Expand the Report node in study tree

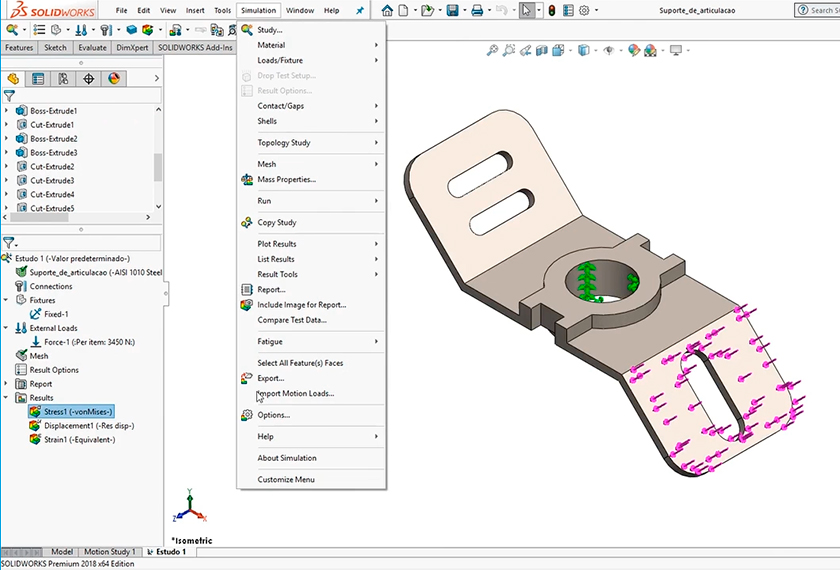(x=7, y=384)
